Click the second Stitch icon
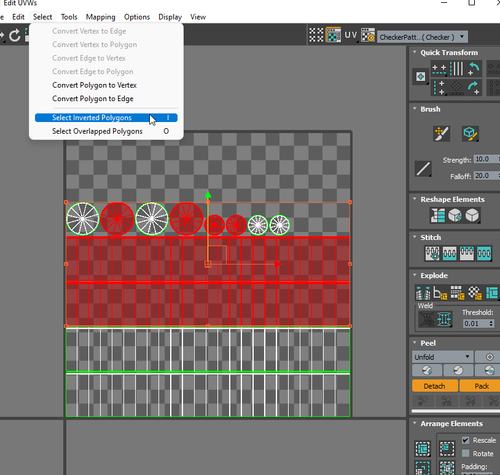 [x=449, y=253]
